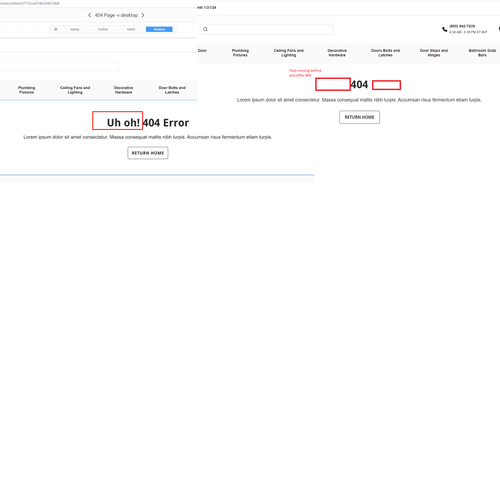Click the phone handset icon
This screenshot has height=497, width=500.
pos(445,29)
